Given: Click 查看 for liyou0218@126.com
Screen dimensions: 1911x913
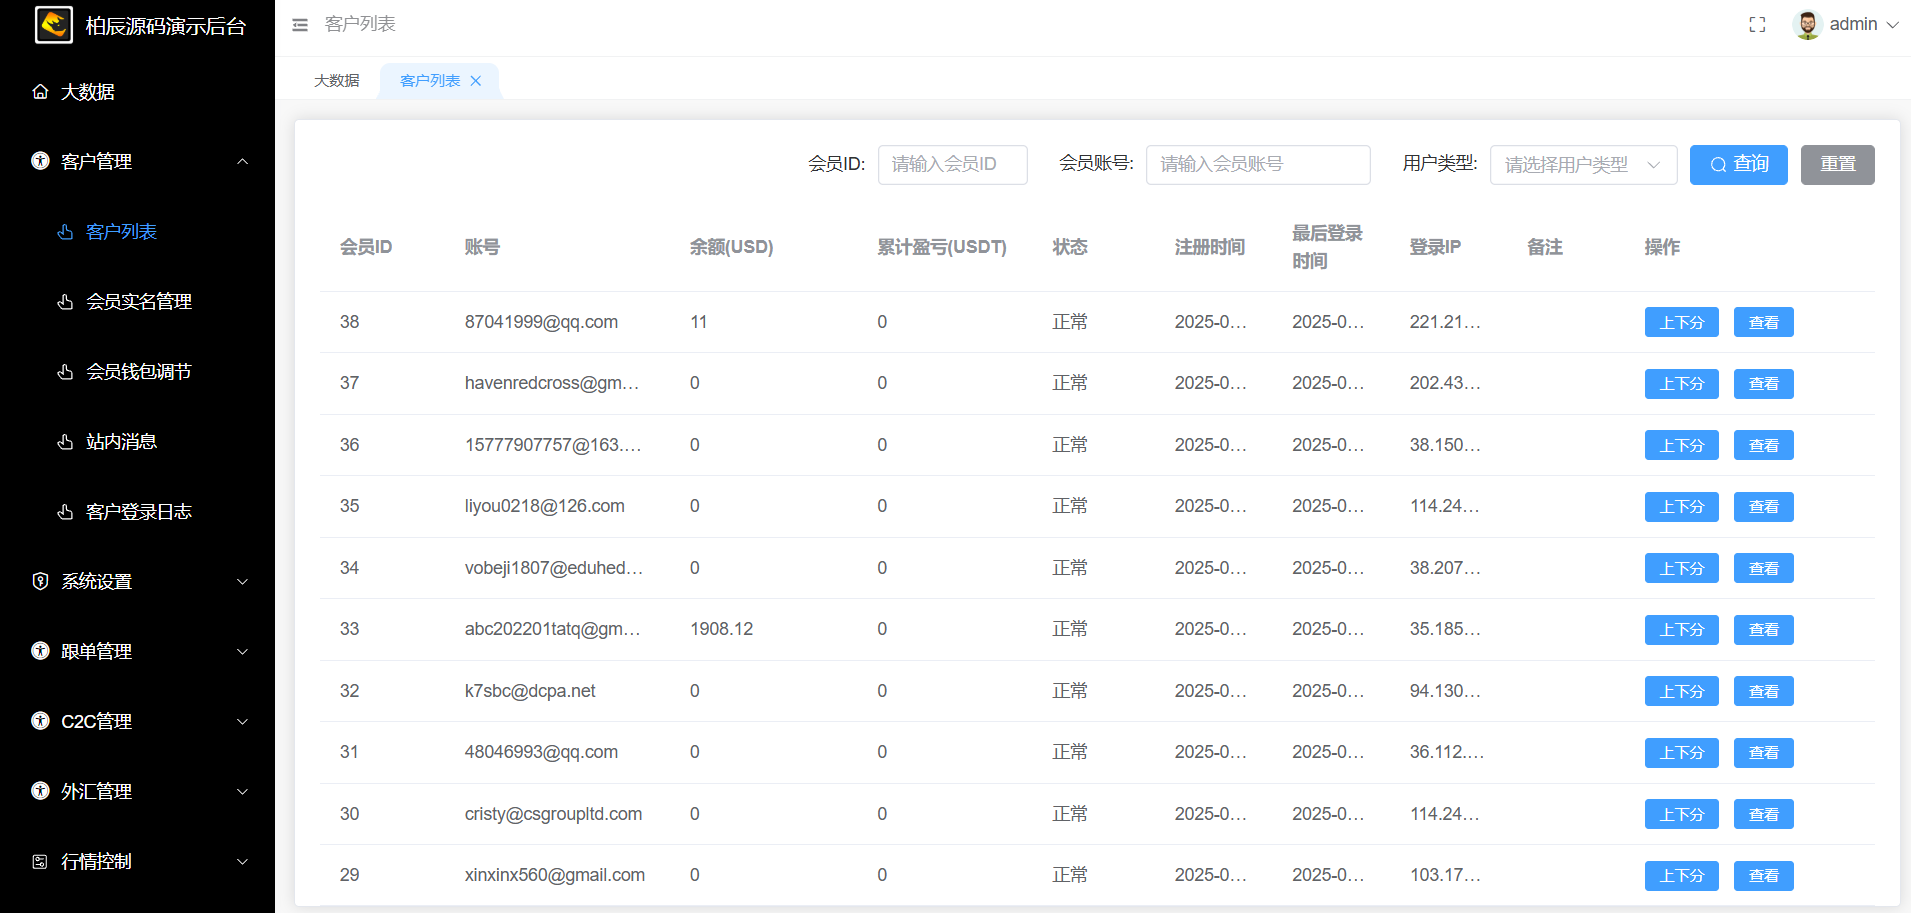Looking at the screenshot, I should pos(1764,507).
